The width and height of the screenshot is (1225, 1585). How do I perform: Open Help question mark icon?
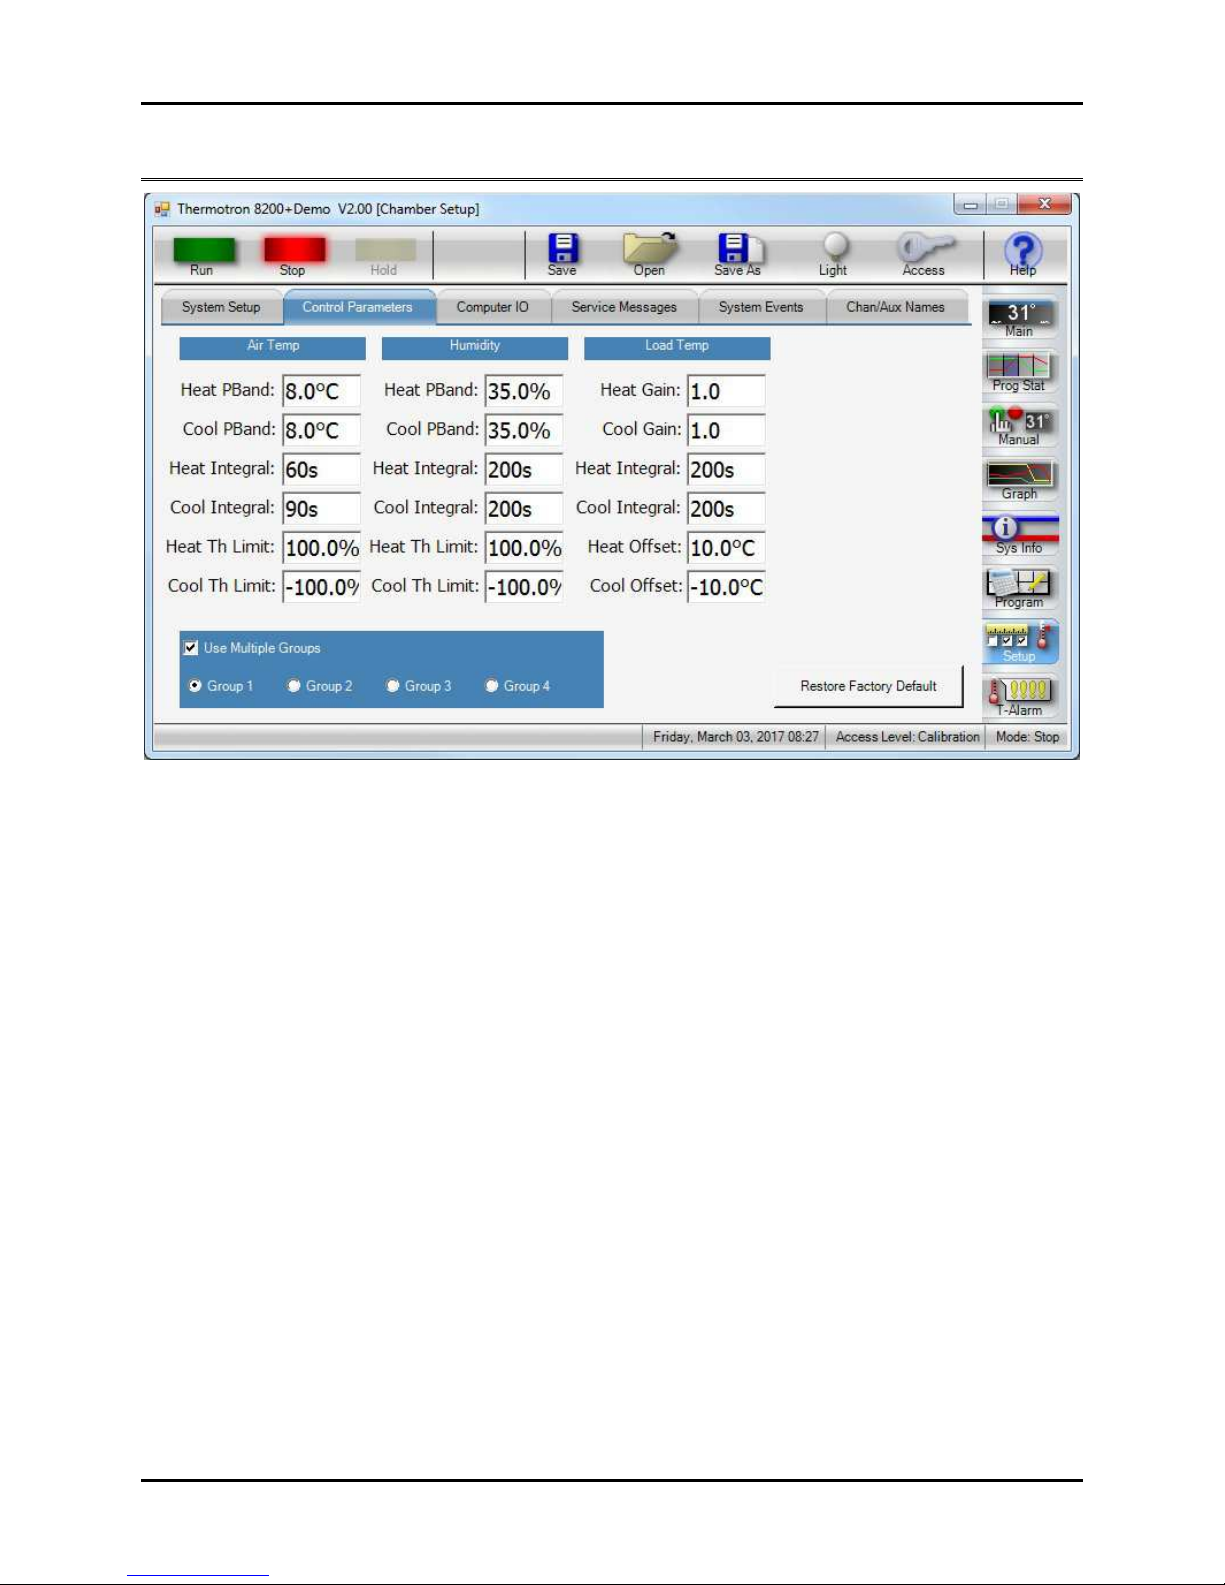1023,254
